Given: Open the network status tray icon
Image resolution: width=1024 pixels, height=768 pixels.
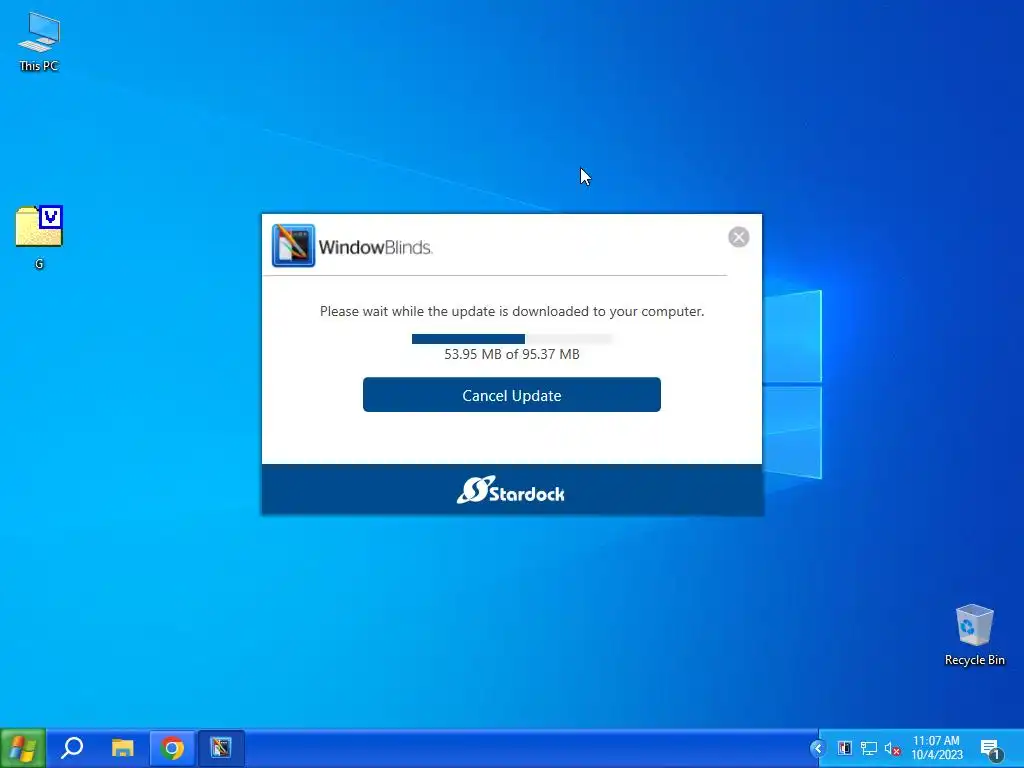Looking at the screenshot, I should pos(869,748).
